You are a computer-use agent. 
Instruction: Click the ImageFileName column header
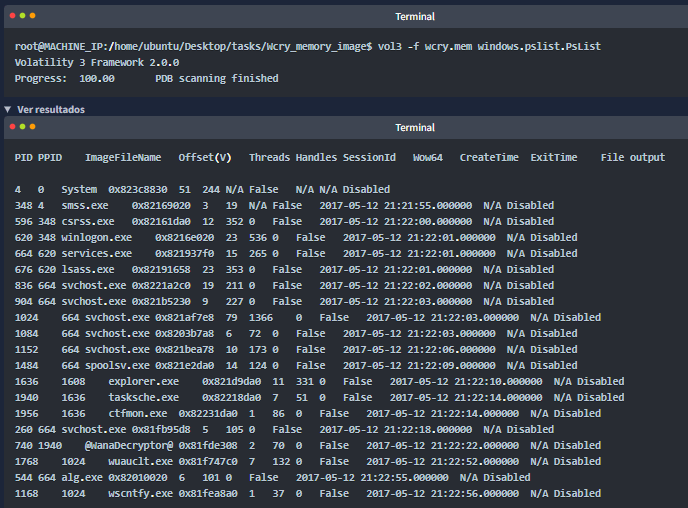tap(123, 157)
